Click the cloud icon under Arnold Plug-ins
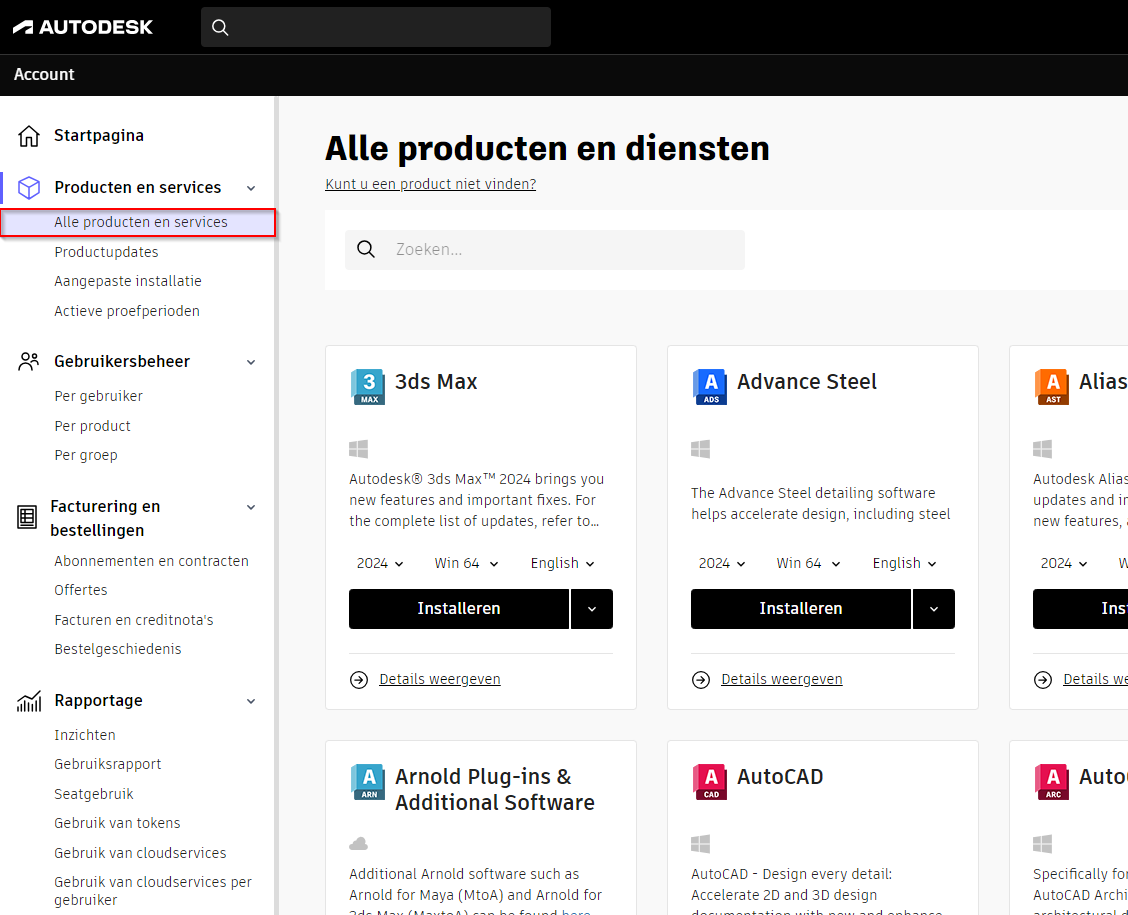Screen dimensions: 1128x915 (x=358, y=844)
